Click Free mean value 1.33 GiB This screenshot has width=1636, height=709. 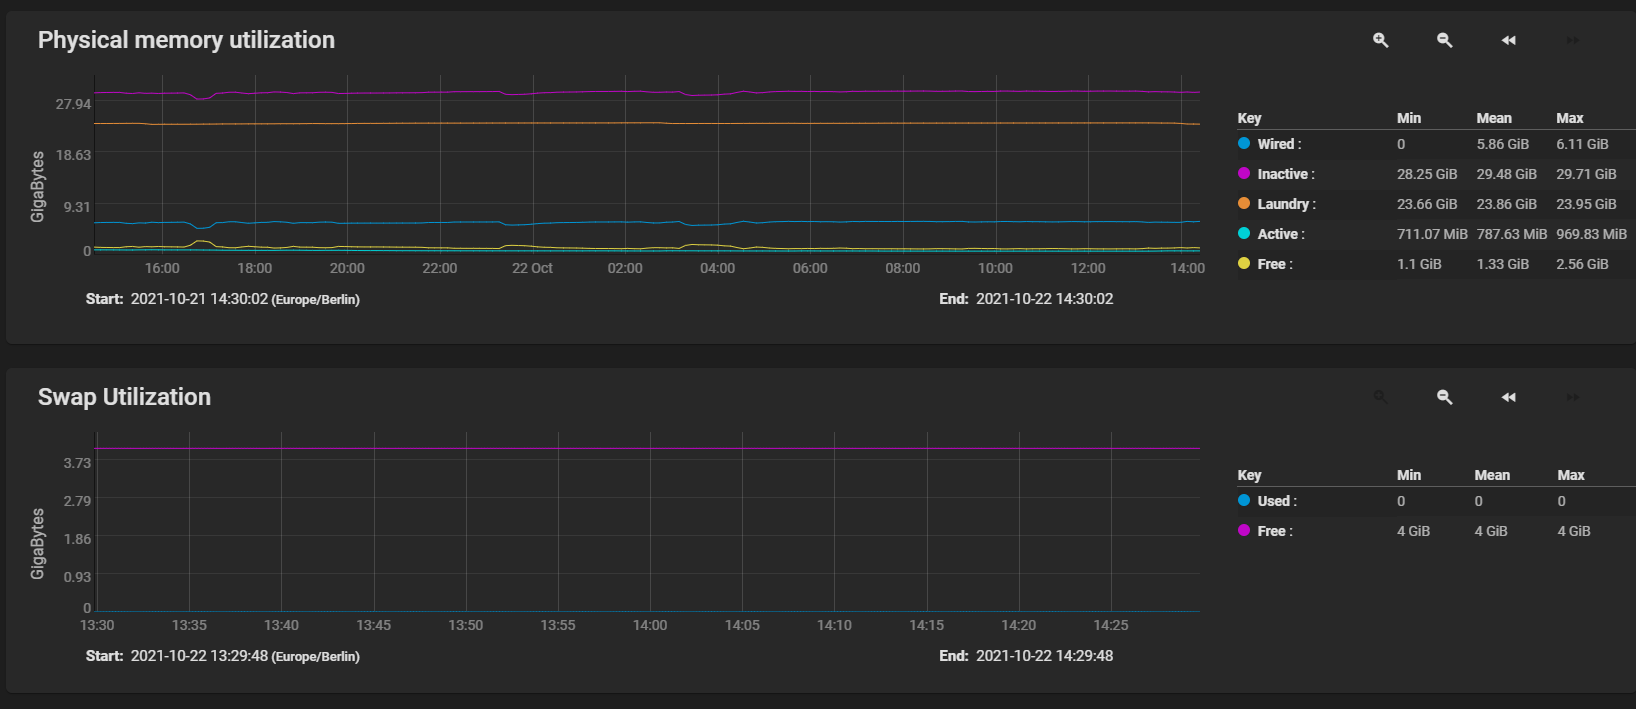pos(1503,264)
